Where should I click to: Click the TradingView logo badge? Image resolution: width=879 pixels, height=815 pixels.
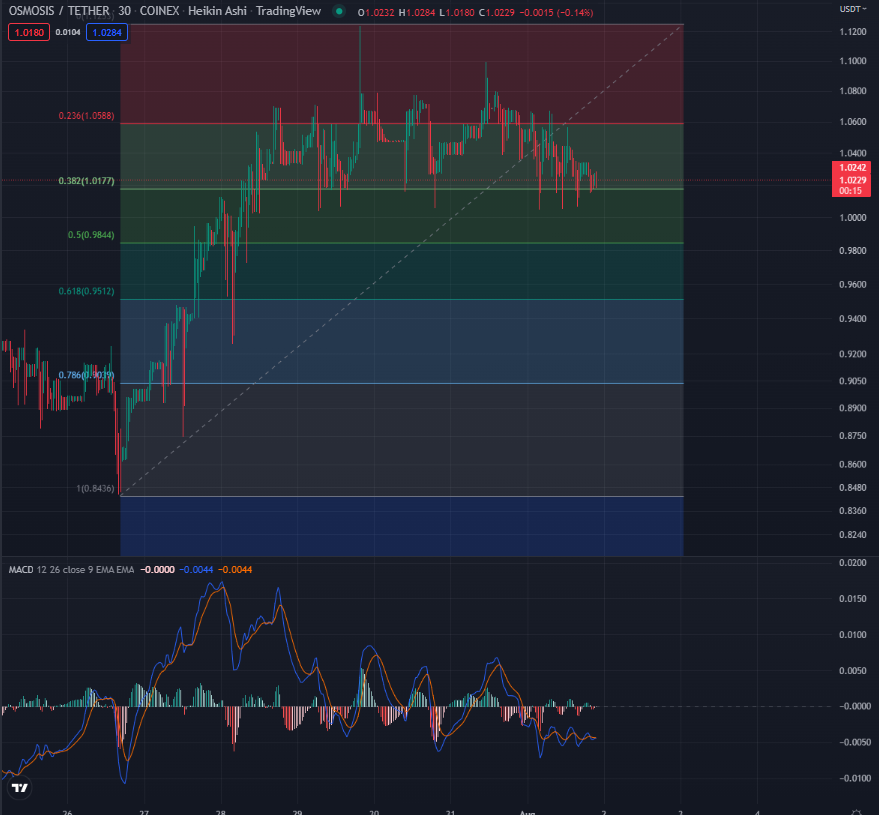(x=20, y=788)
